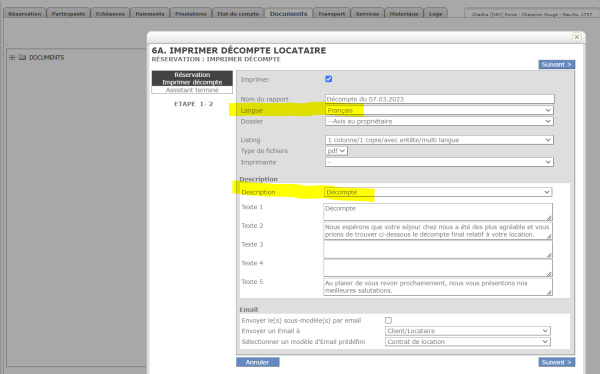Click the Nom du rapport field
The height and width of the screenshot is (374, 600).
pyautogui.click(x=440, y=99)
